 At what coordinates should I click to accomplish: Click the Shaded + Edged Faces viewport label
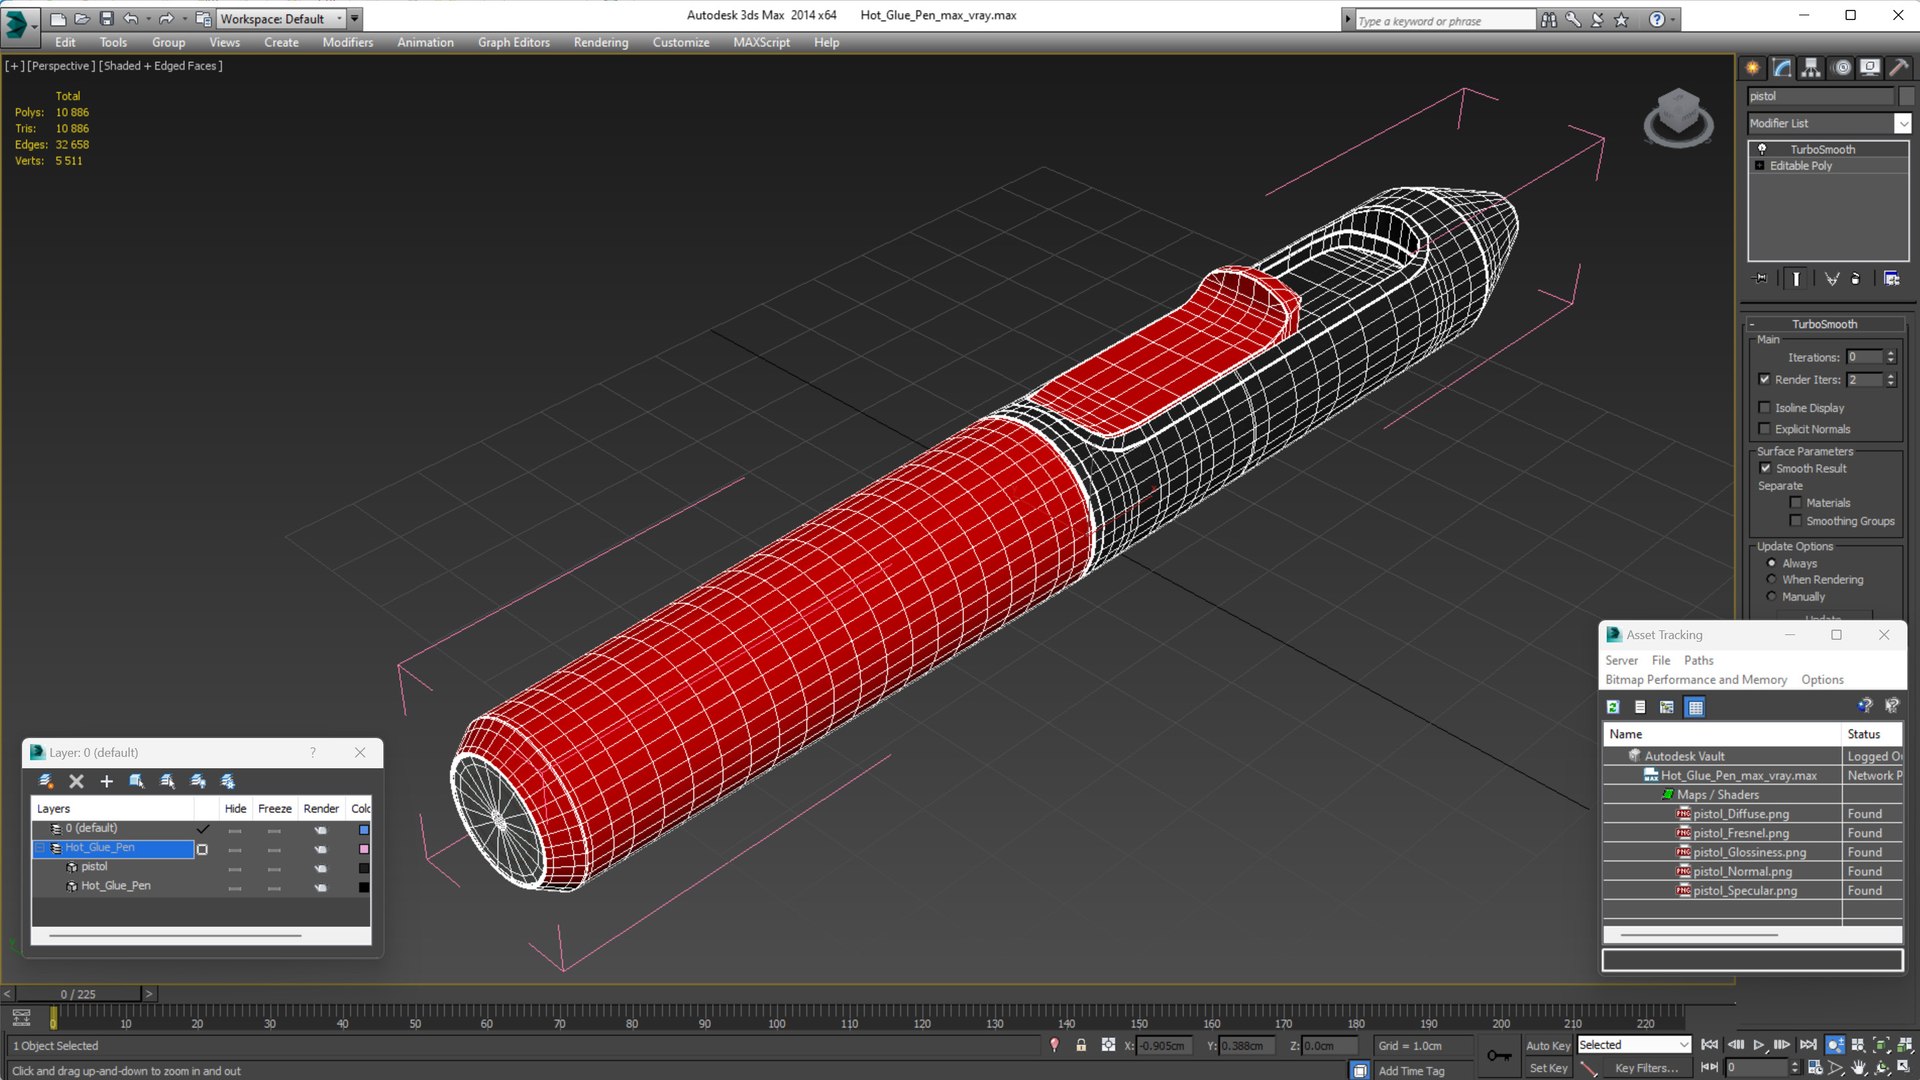tap(160, 66)
